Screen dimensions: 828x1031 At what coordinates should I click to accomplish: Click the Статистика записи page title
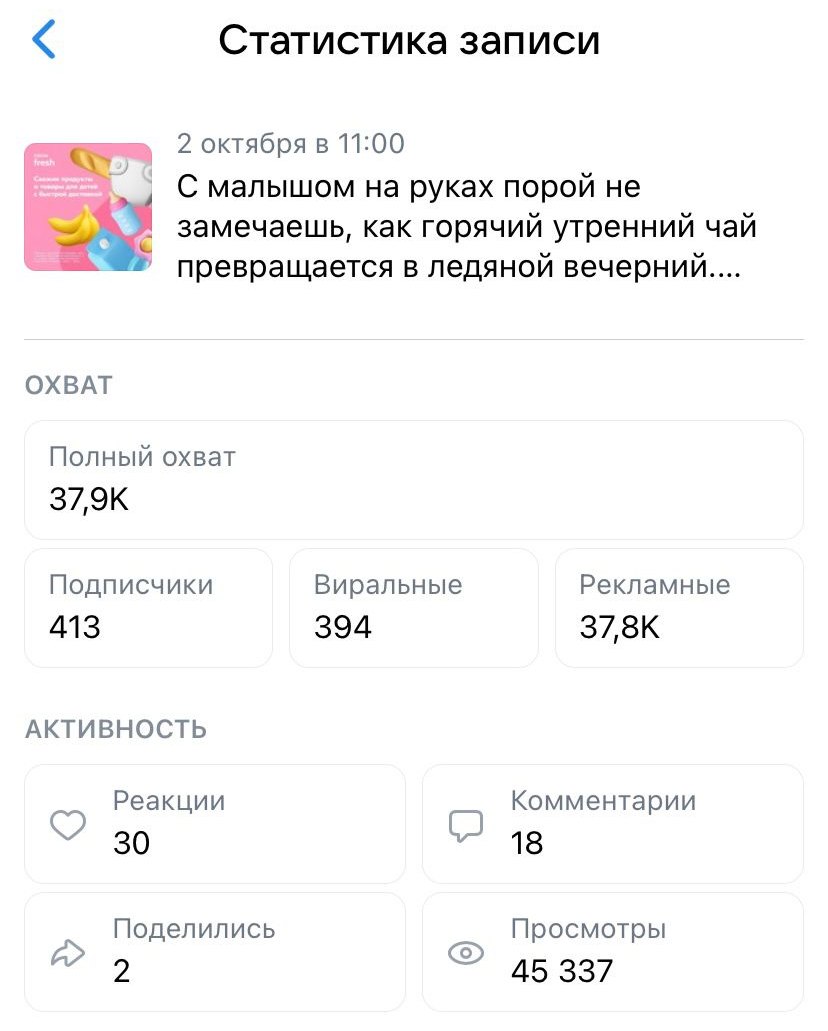coord(409,40)
